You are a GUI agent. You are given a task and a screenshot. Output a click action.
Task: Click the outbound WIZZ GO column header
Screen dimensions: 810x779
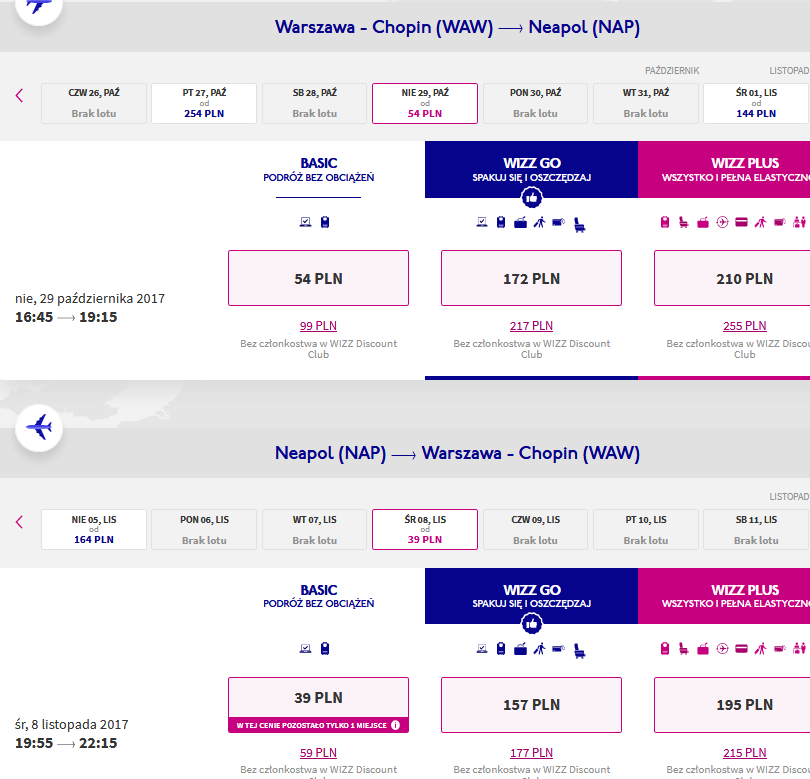click(532, 169)
